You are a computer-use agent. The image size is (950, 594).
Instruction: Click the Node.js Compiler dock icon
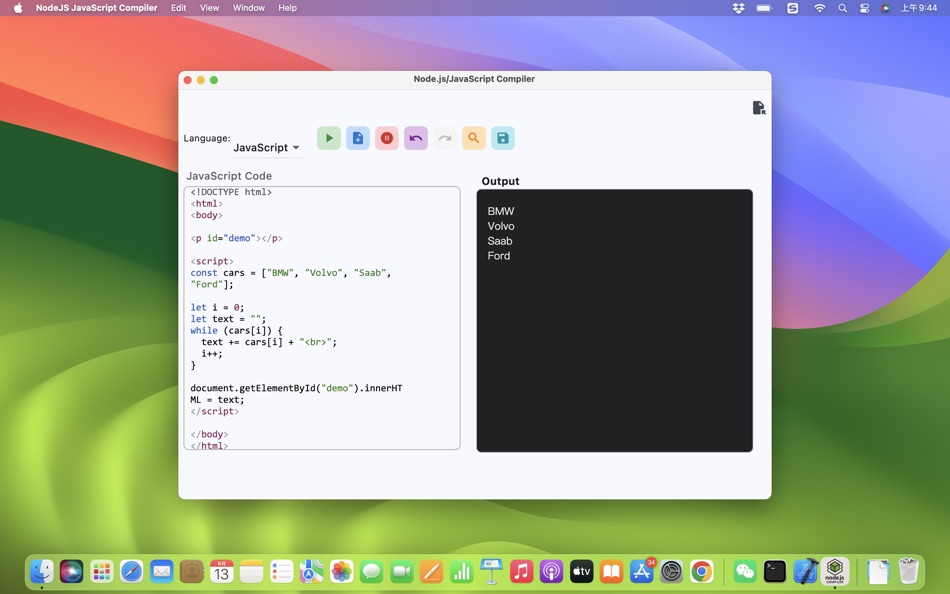tap(835, 571)
